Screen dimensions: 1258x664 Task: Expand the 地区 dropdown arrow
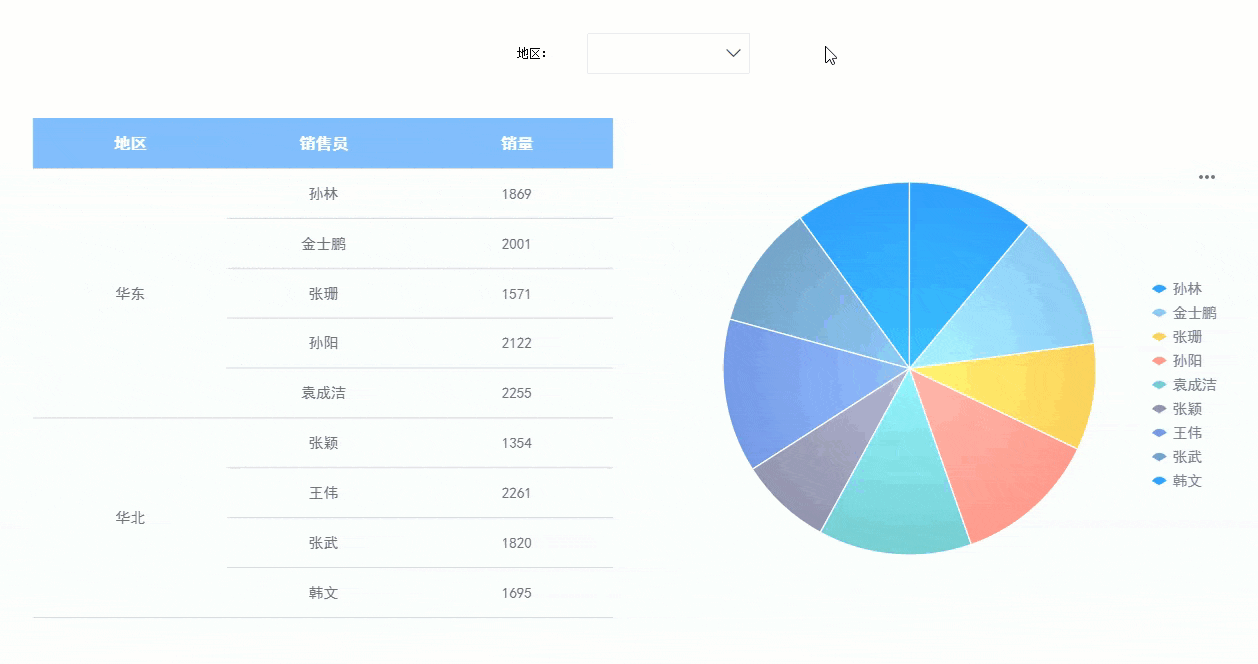coord(733,53)
